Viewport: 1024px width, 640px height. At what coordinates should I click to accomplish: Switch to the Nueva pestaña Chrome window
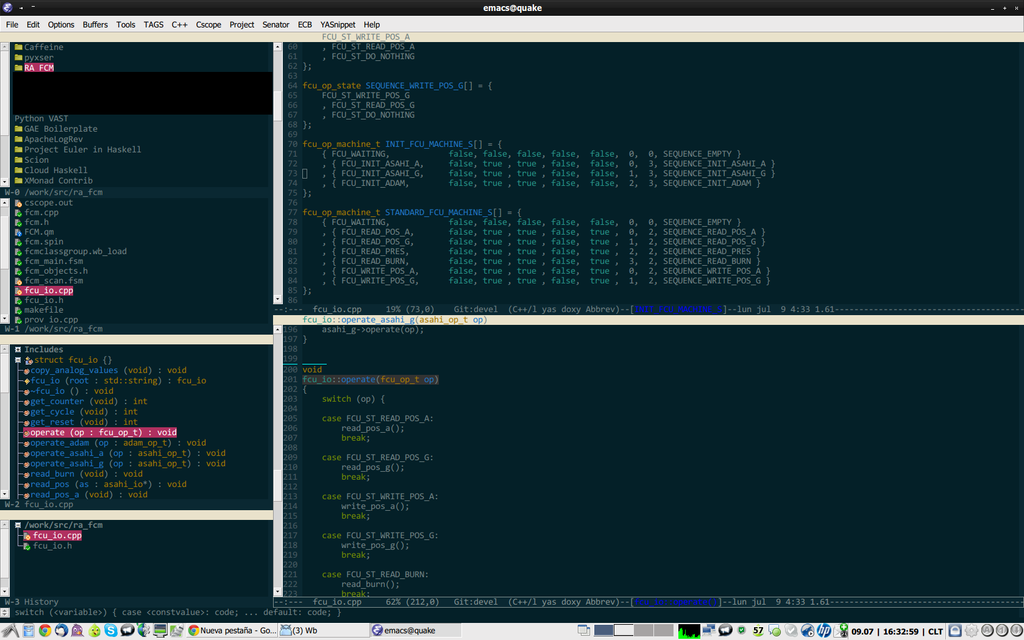(x=232, y=630)
